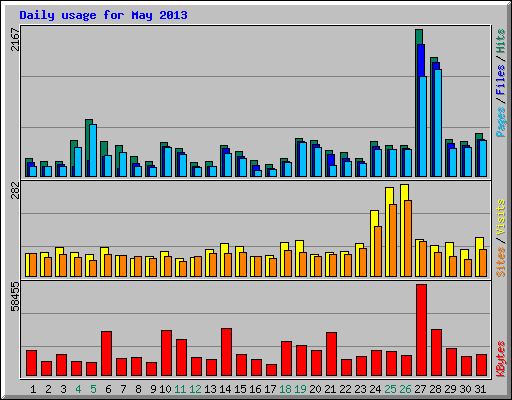Click the tallest green hits bar for day 27

click(x=419, y=37)
